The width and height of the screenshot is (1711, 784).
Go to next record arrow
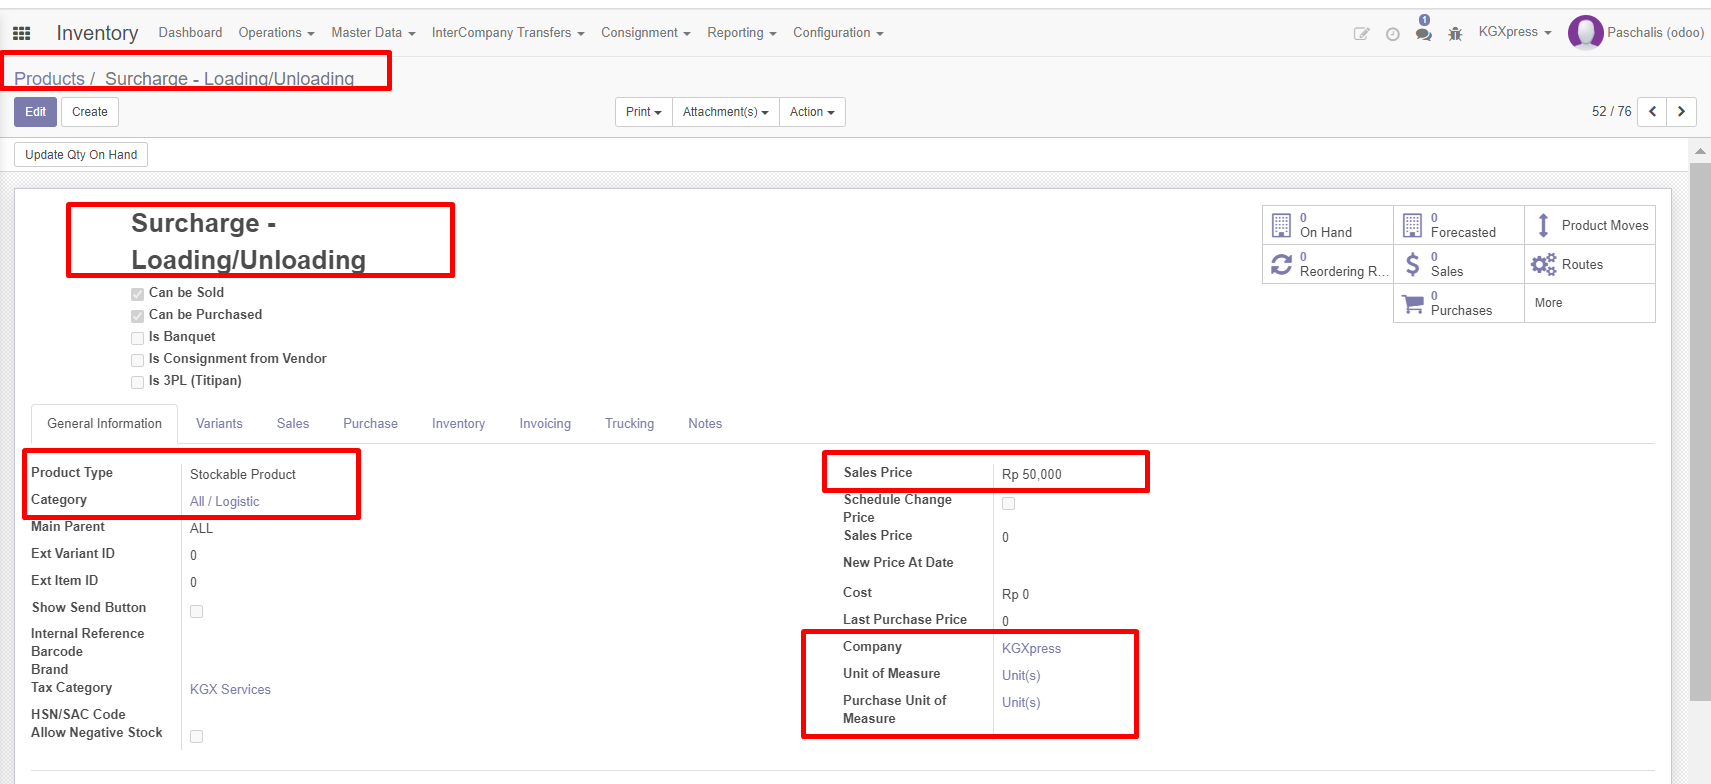1682,112
